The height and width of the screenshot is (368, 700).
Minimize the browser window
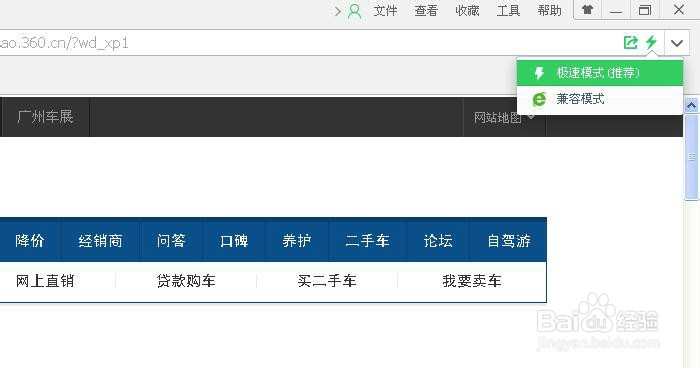616,10
